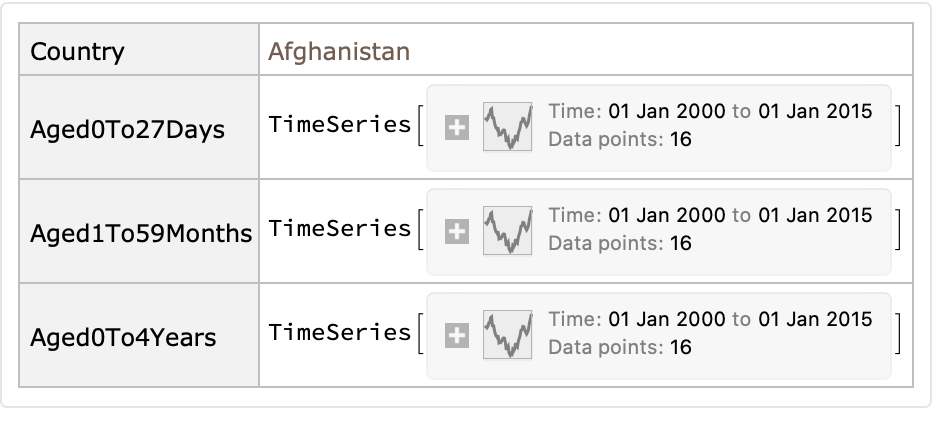Click the Aged1To59Months sparkline plot icon
The width and height of the screenshot is (934, 440).
pos(508,231)
